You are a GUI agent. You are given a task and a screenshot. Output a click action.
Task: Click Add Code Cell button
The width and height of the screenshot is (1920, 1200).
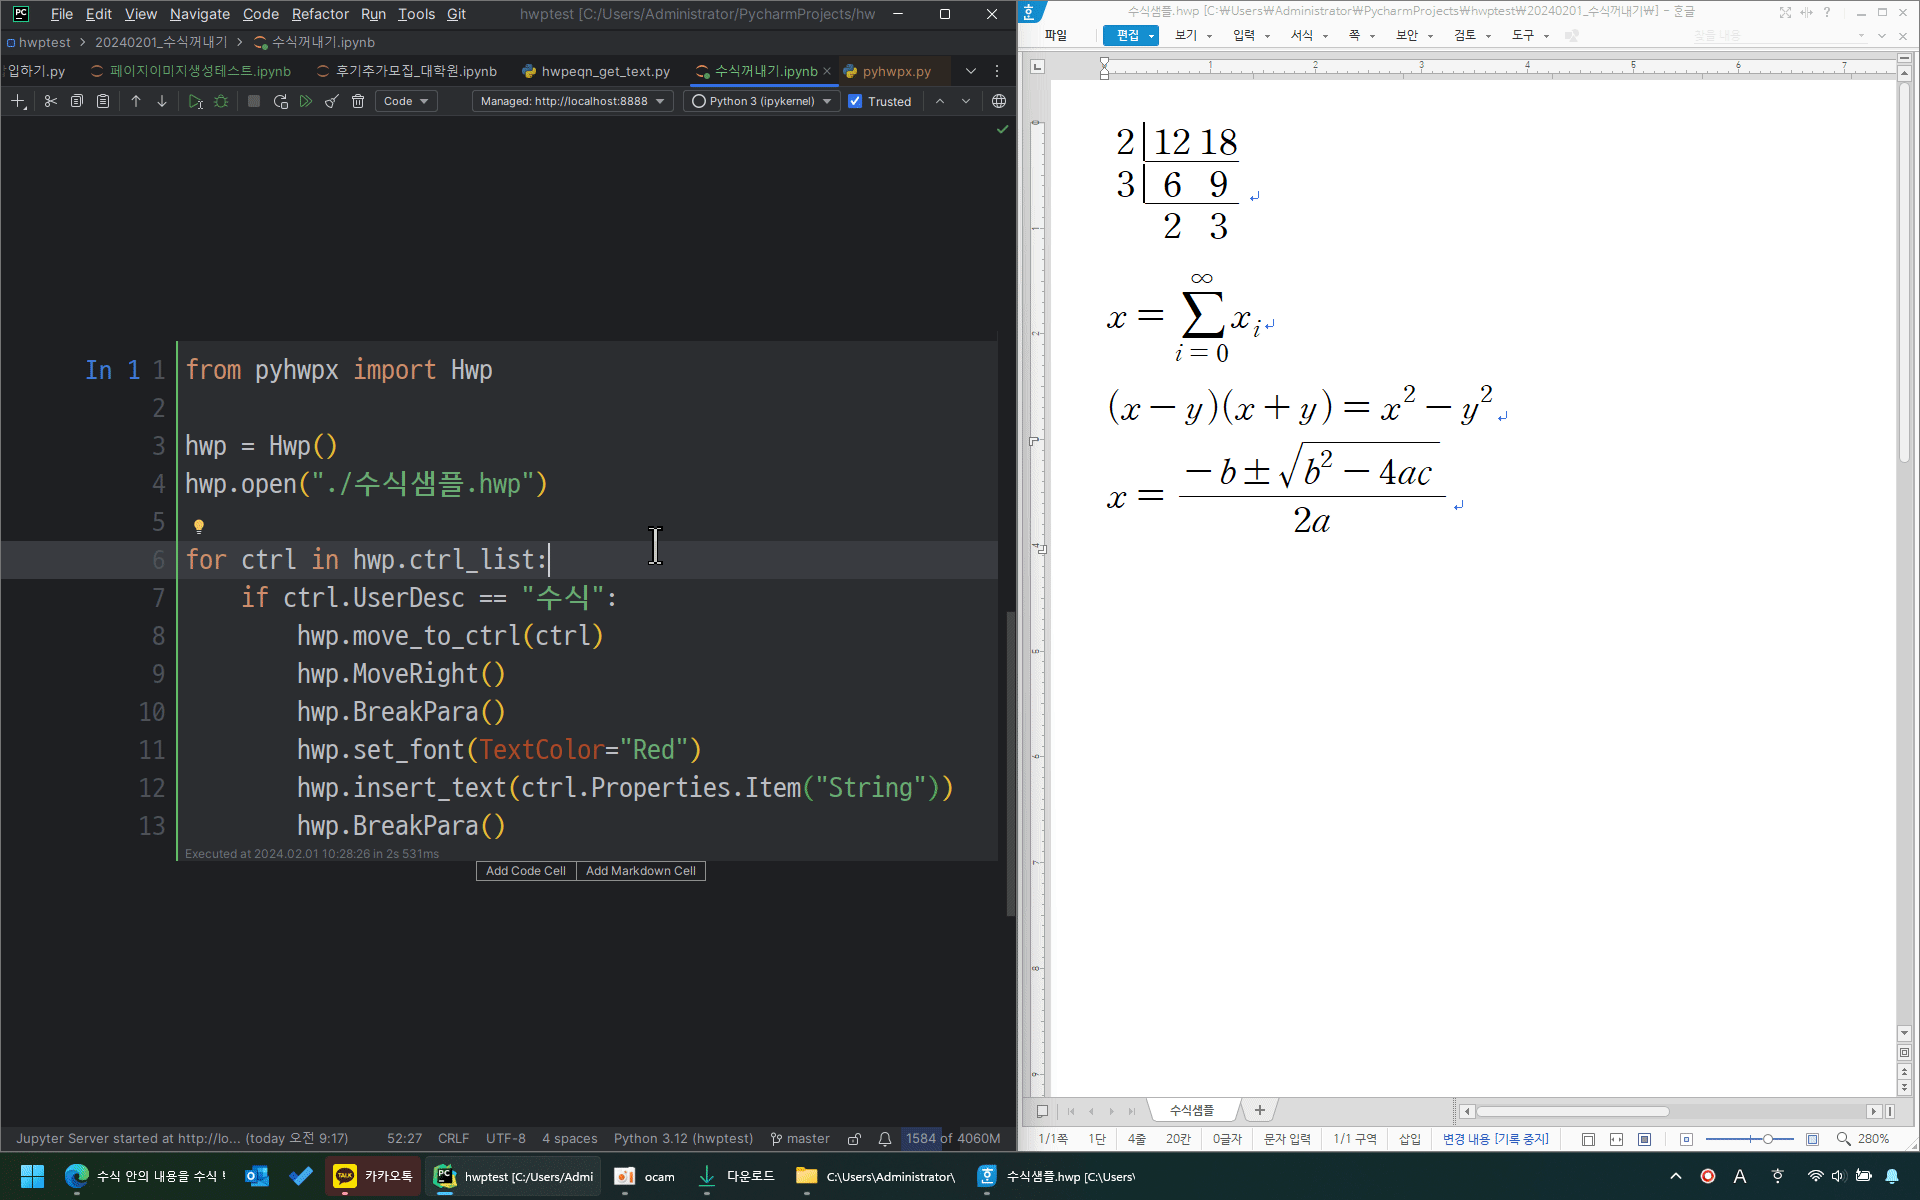coord(526,871)
